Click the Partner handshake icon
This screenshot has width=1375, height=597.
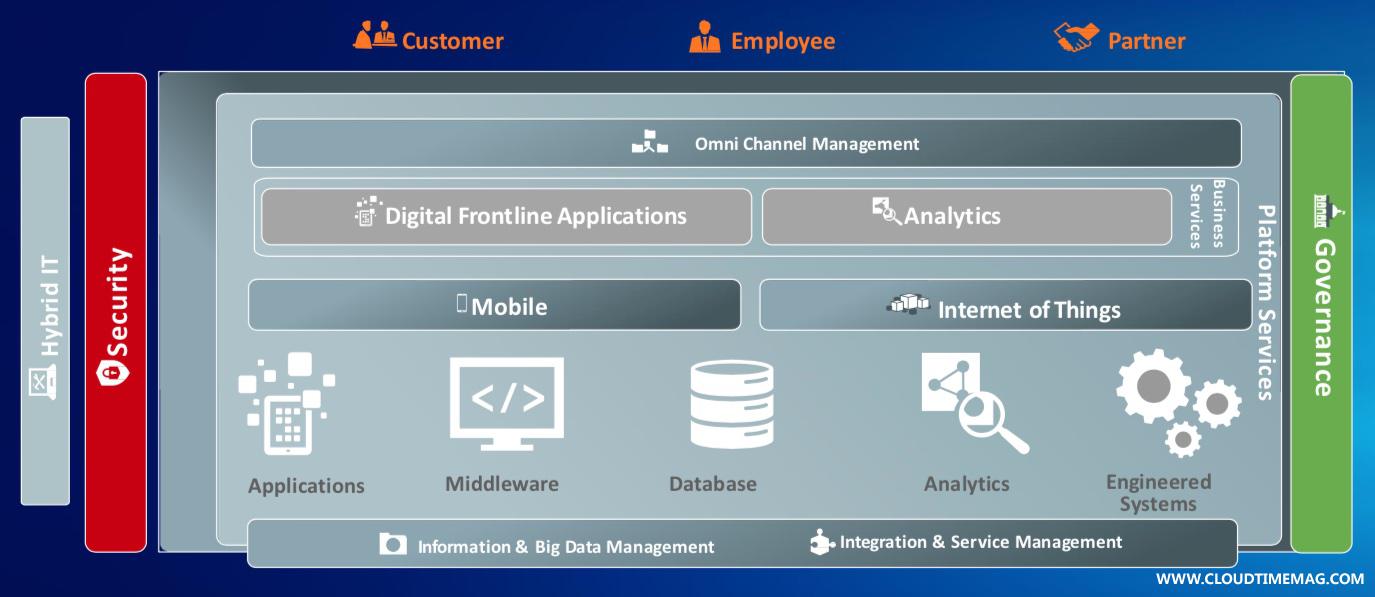click(x=1076, y=38)
